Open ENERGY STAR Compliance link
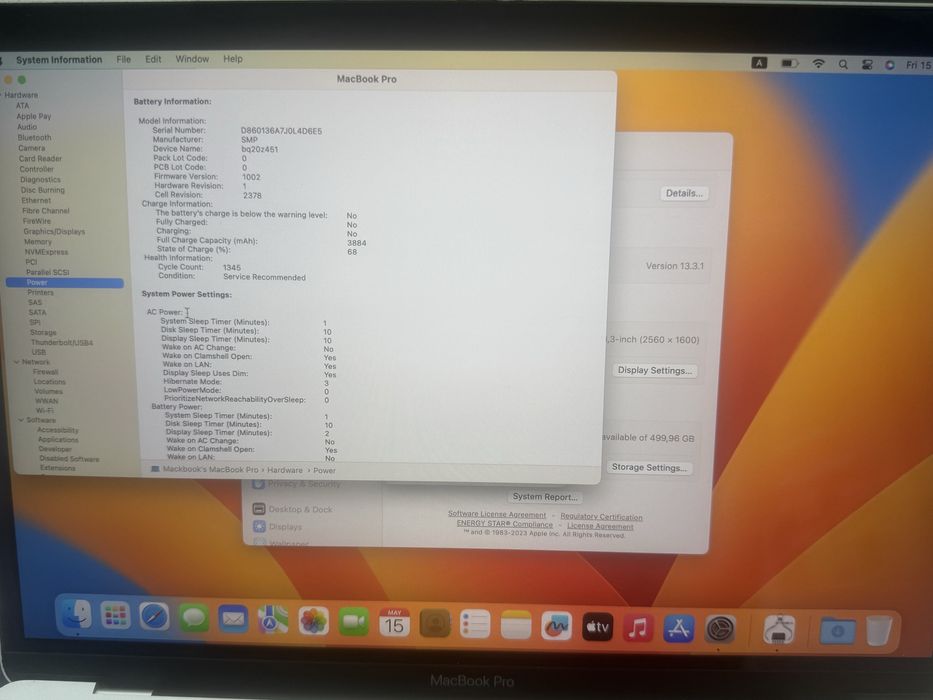 505,524
